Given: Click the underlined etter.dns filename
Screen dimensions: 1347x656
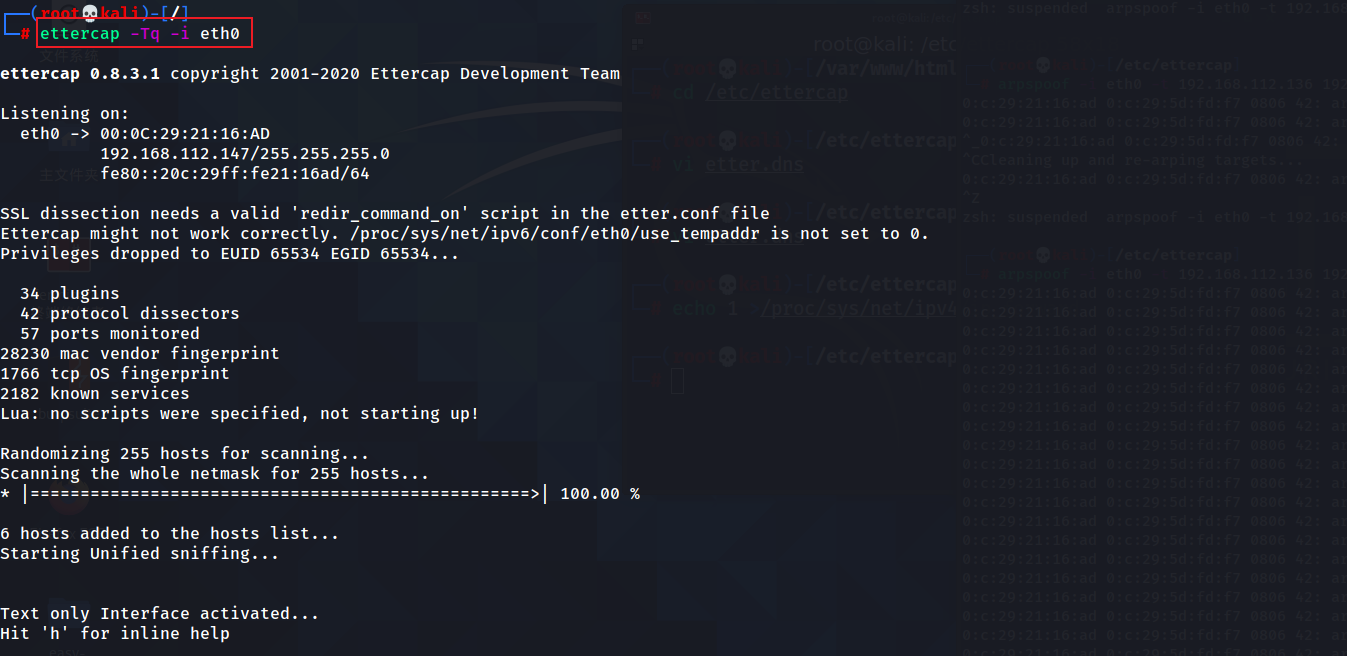Looking at the screenshot, I should coord(754,165).
